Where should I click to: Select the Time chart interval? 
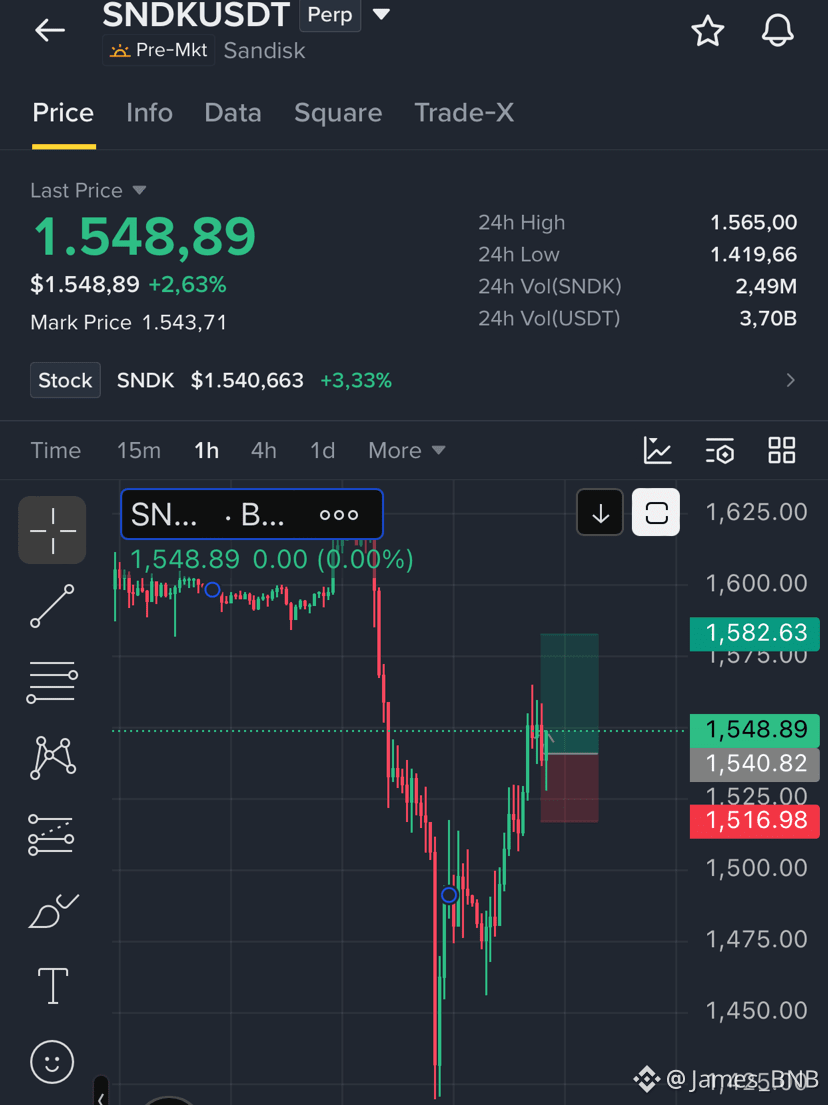(56, 450)
